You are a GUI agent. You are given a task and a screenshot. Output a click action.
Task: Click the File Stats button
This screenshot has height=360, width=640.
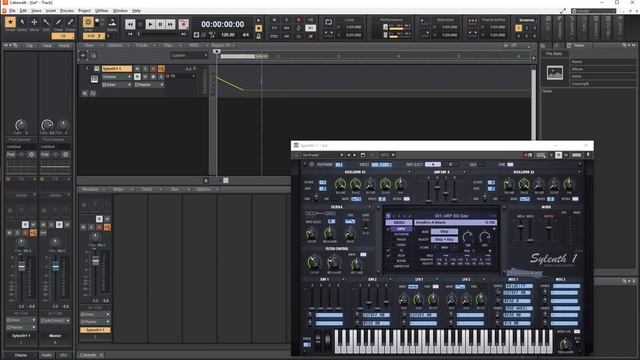pyautogui.click(x=554, y=54)
